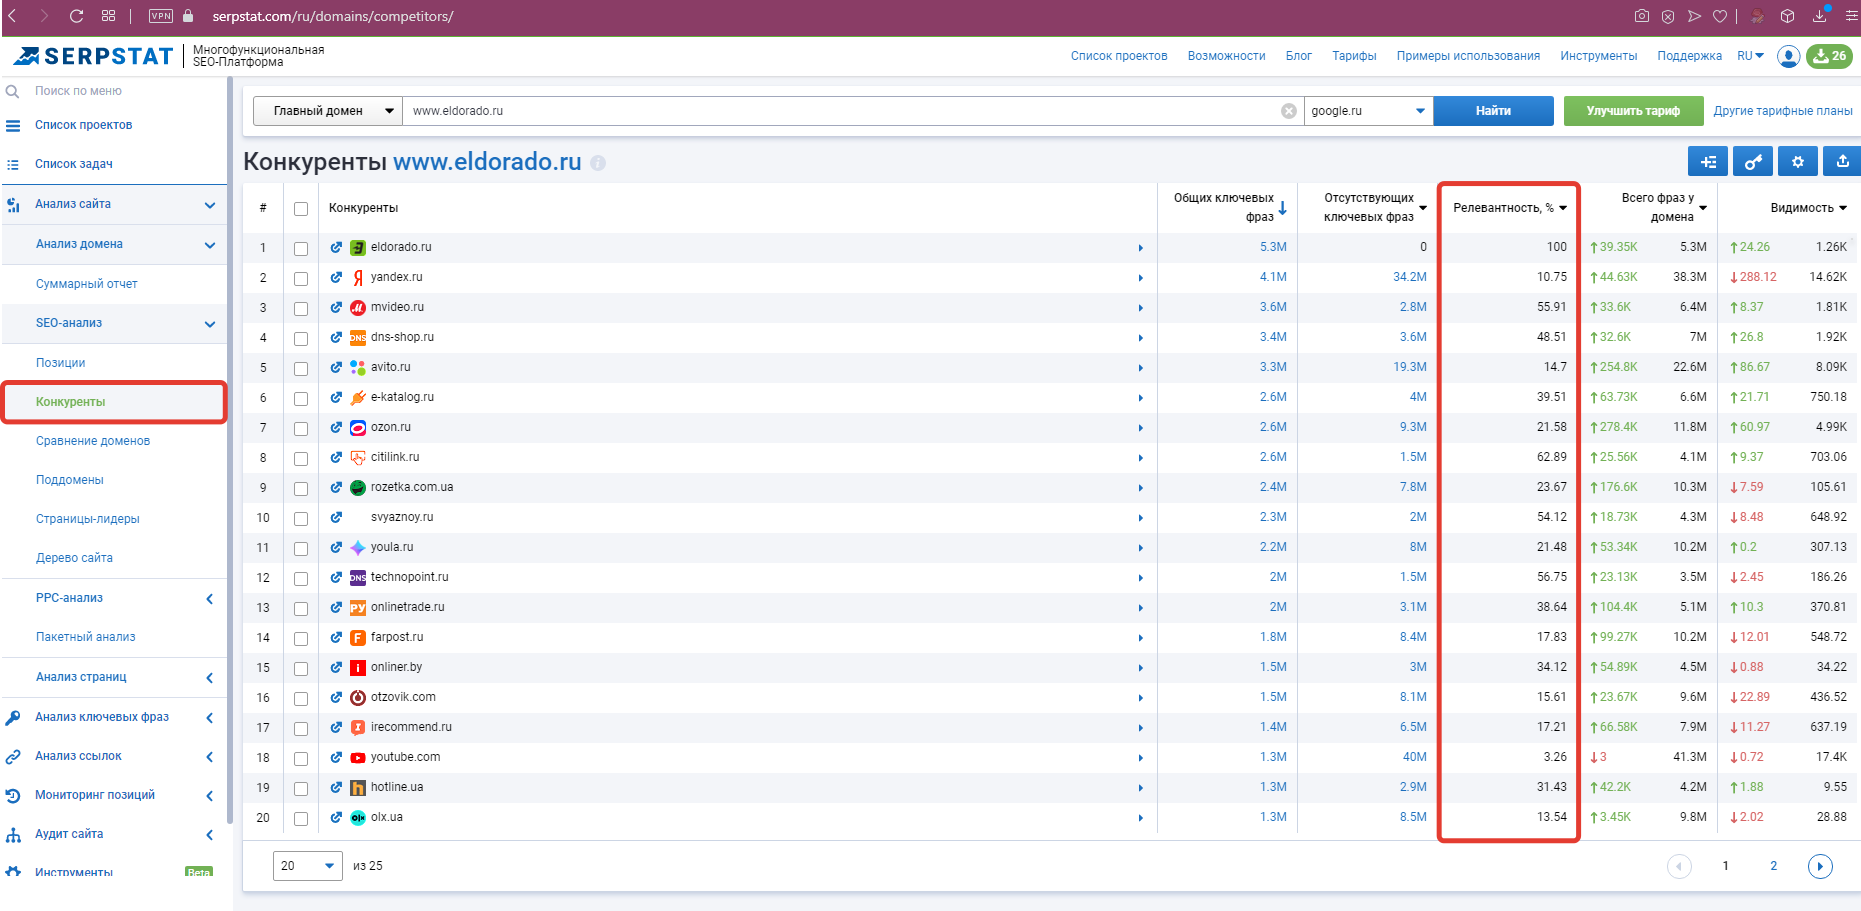Screen dimensions: 1861x911
Task: Toggle the select-all checkbox in the table header
Action: tap(301, 209)
